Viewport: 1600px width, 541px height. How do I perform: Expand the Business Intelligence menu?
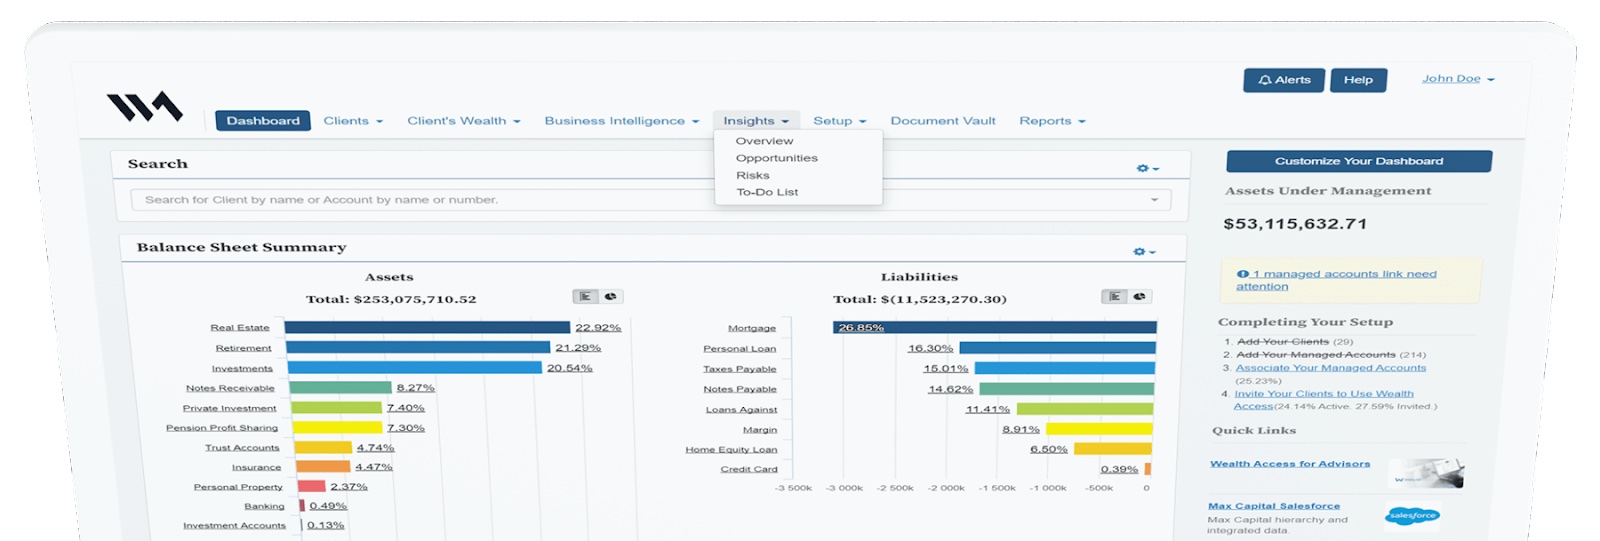click(x=622, y=121)
